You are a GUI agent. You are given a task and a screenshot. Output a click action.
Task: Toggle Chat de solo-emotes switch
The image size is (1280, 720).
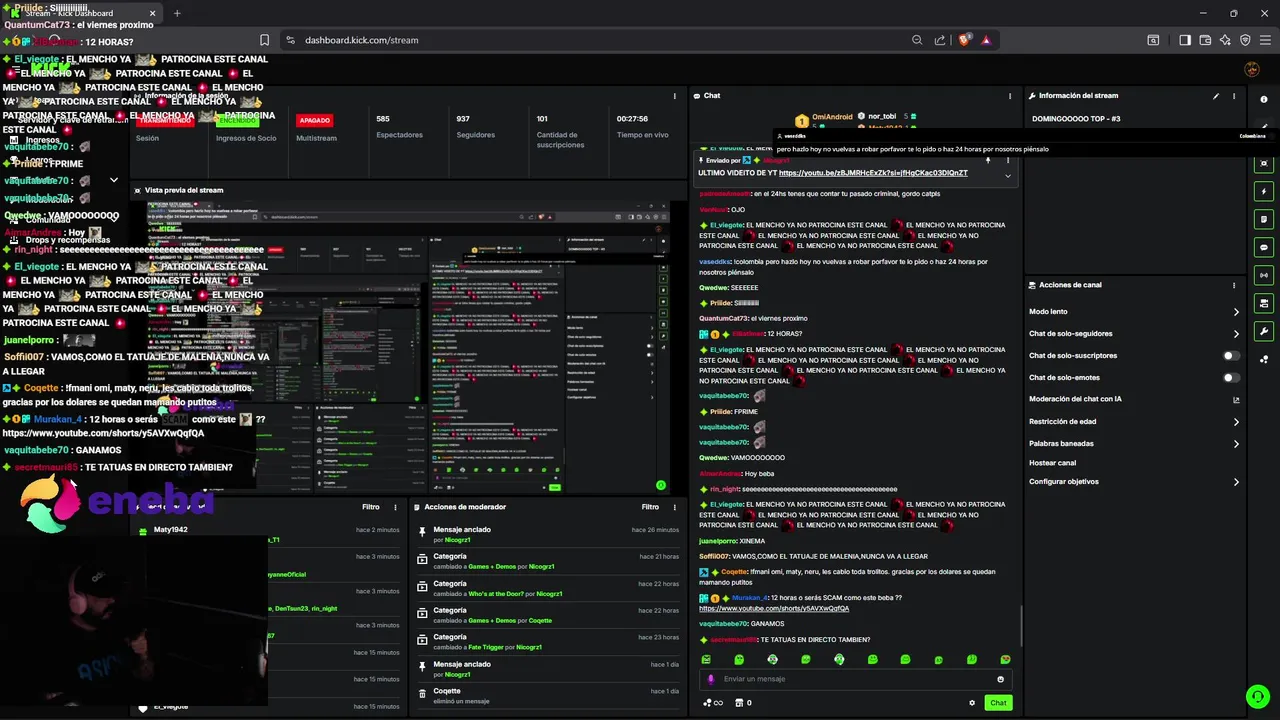[x=1232, y=378]
